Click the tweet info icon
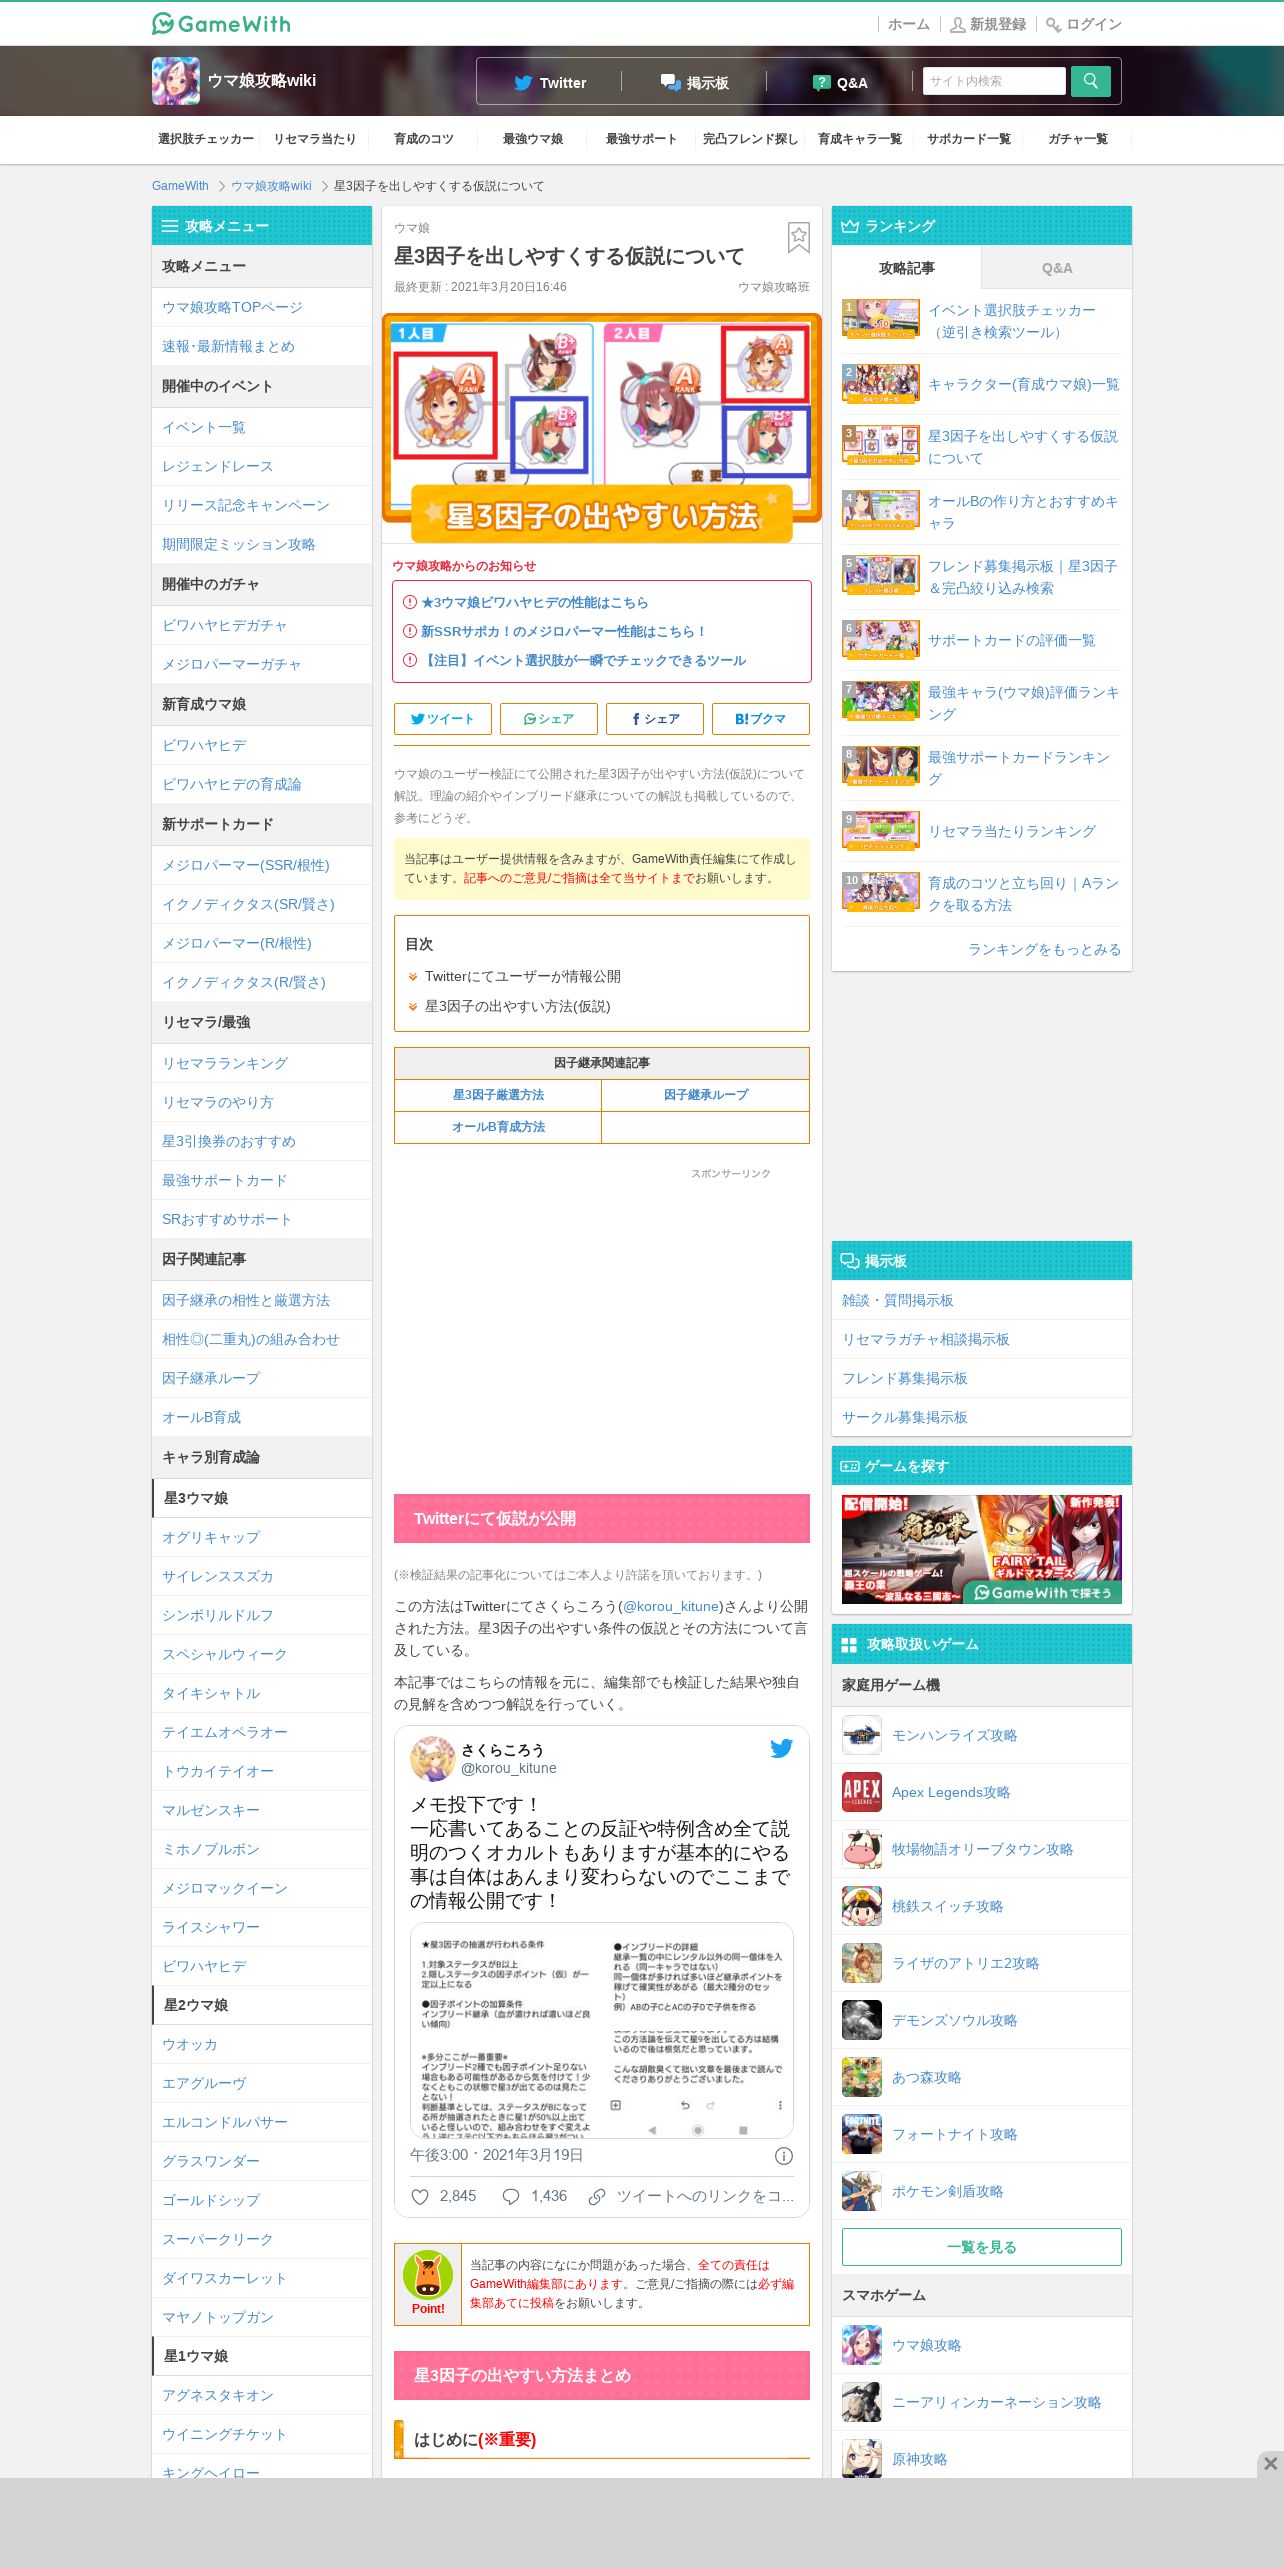This screenshot has height=2568, width=1284. tap(784, 2156)
